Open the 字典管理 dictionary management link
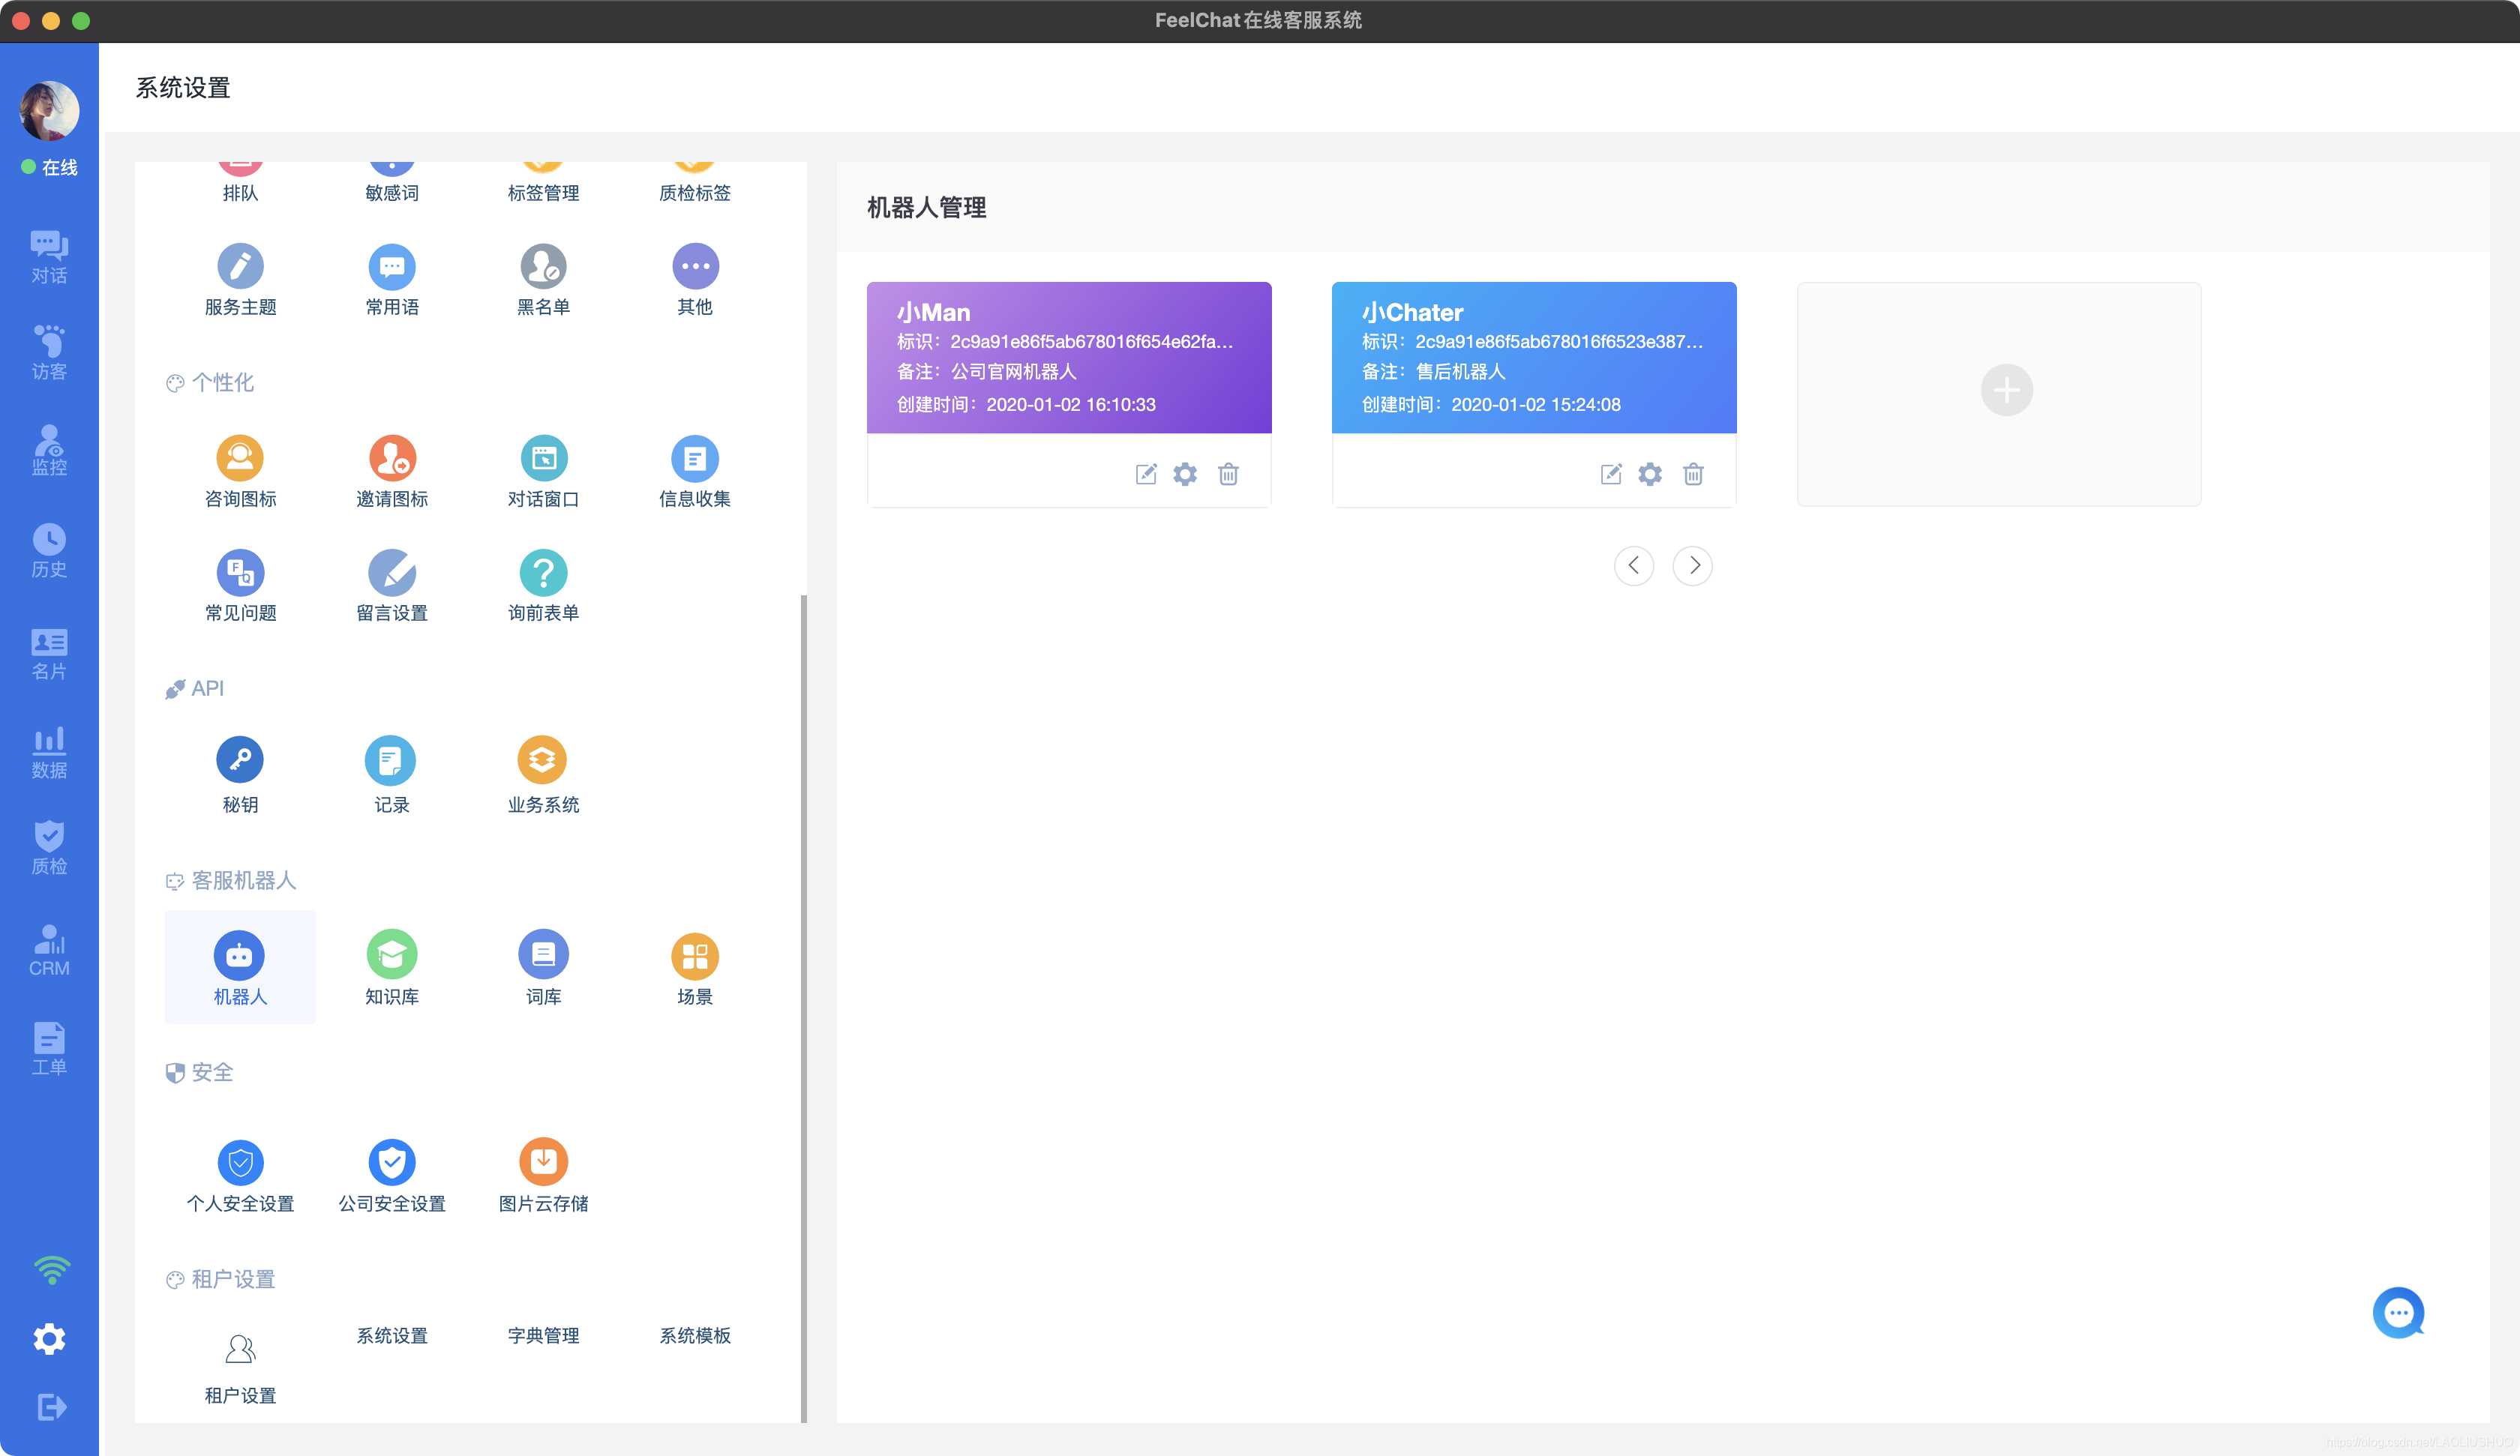Screen dimensions: 2520x1456 543,1335
